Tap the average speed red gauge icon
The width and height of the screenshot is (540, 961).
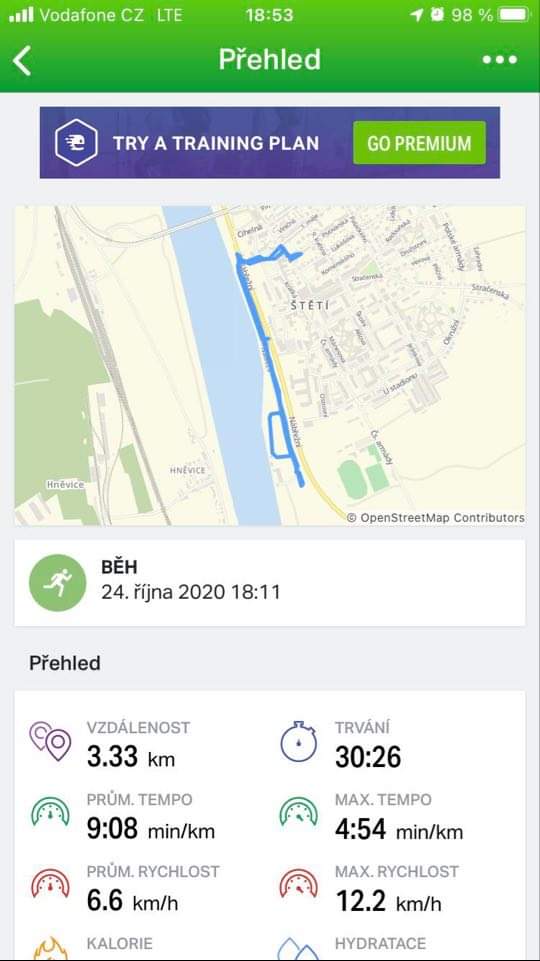(x=50, y=884)
